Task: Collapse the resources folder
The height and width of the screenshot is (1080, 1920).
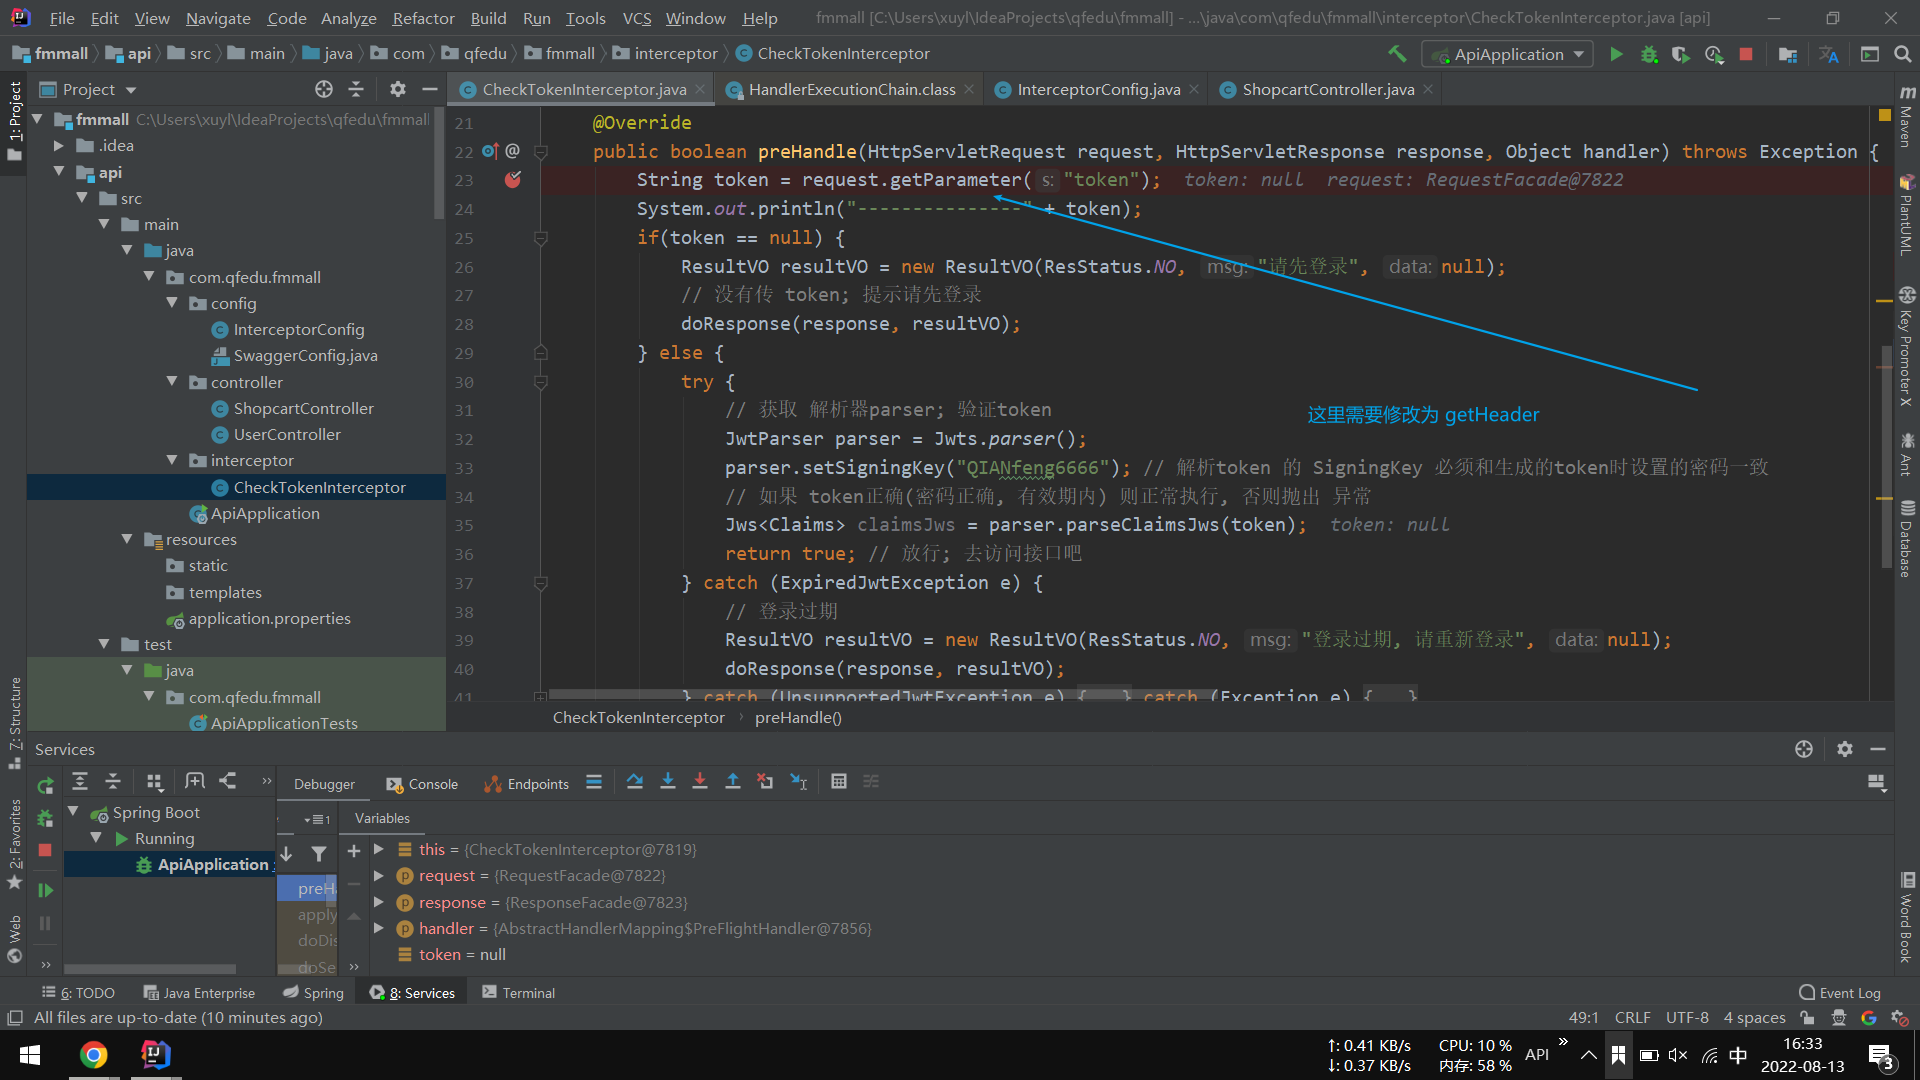Action: (127, 539)
